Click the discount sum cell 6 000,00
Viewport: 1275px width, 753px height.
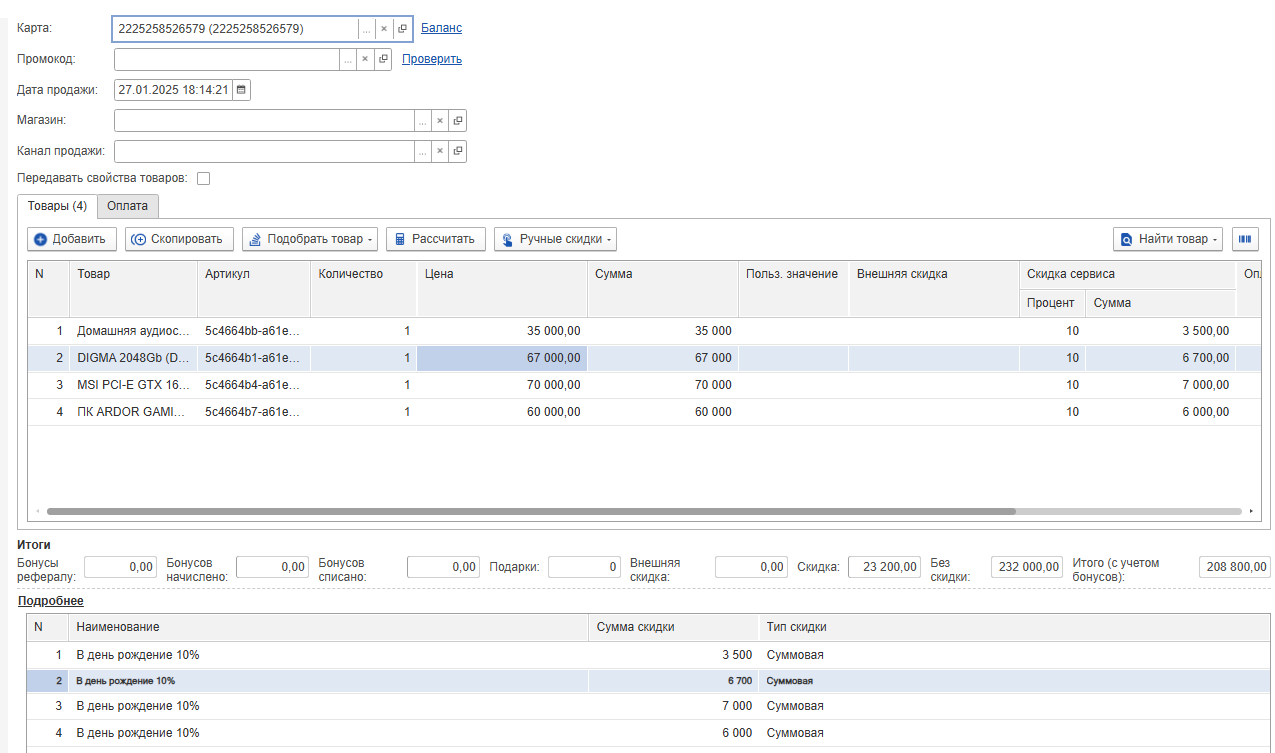[1161, 412]
